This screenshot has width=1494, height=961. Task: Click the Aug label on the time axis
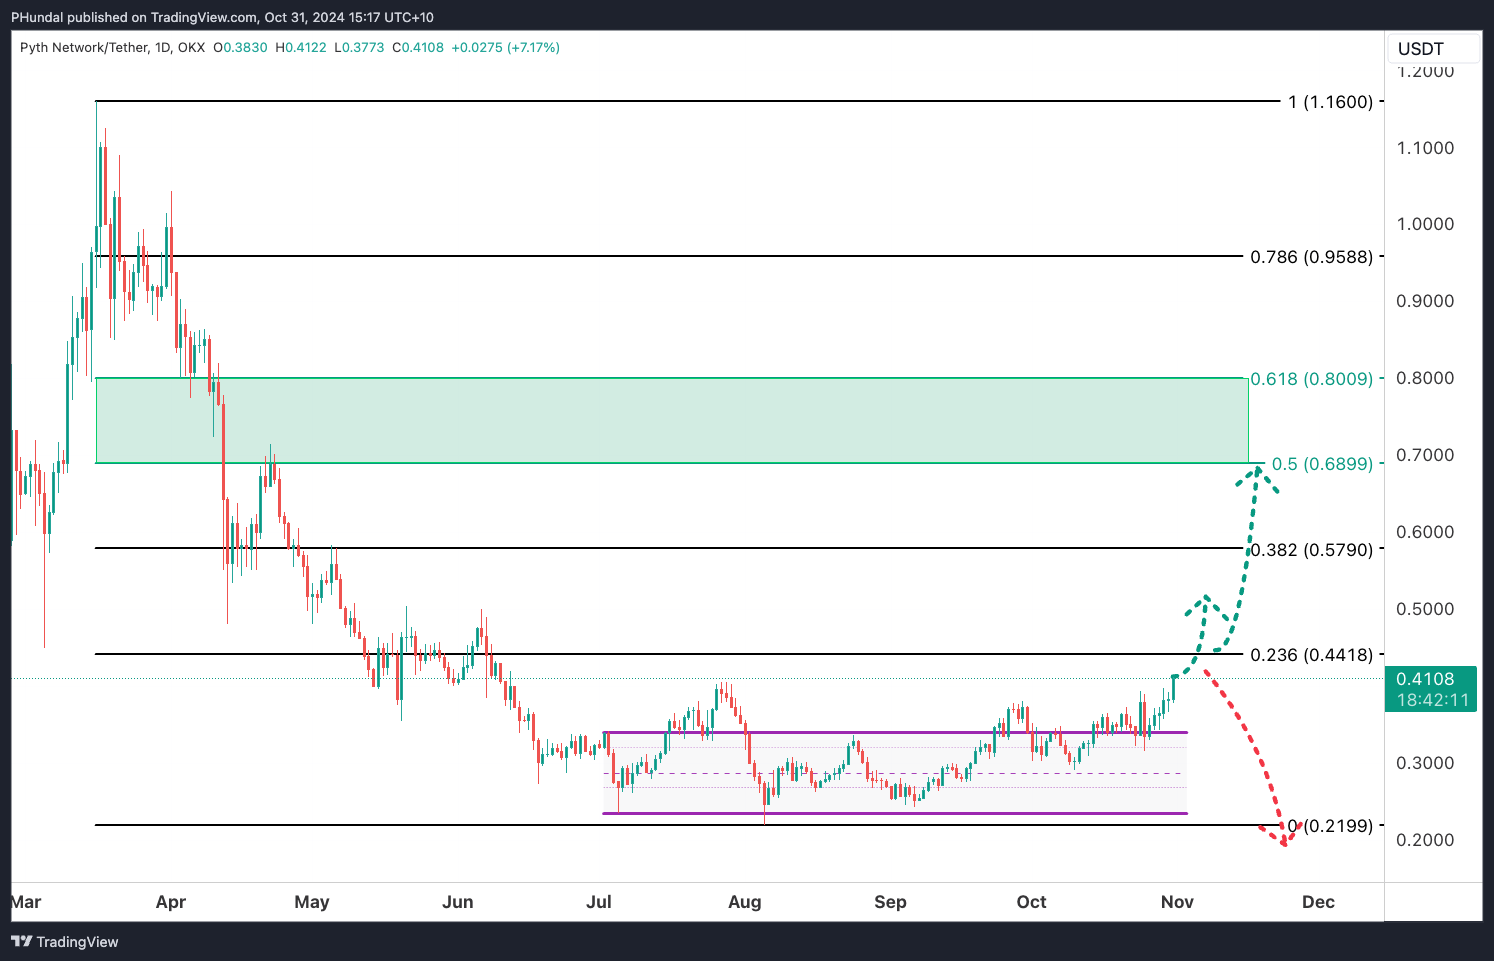745,902
